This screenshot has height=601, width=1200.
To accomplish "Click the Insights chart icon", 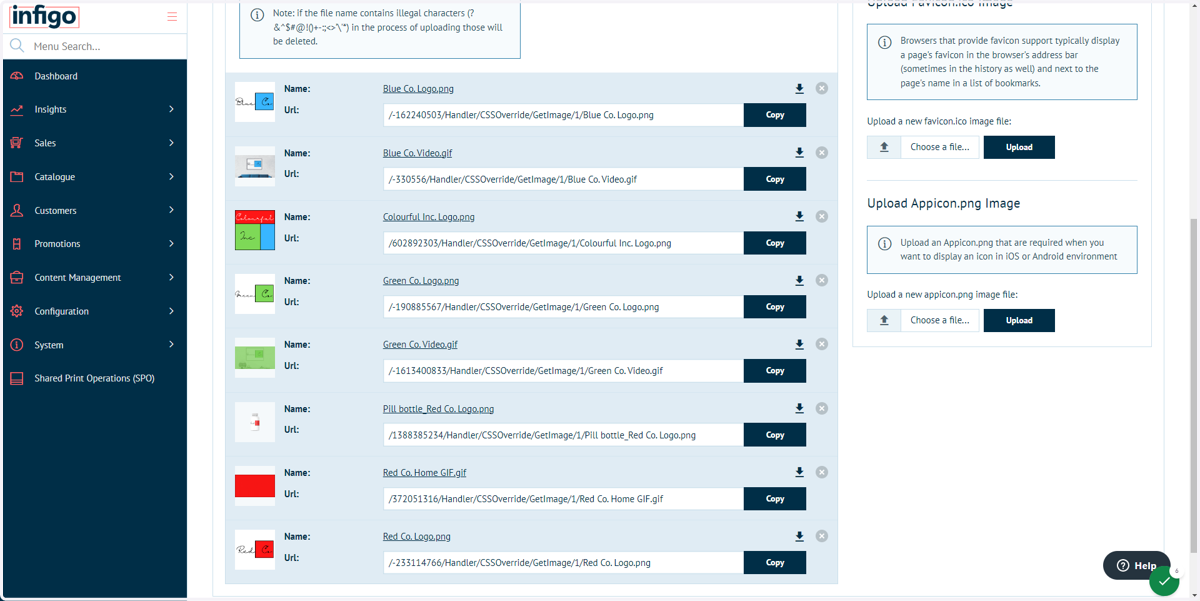I will coord(17,109).
